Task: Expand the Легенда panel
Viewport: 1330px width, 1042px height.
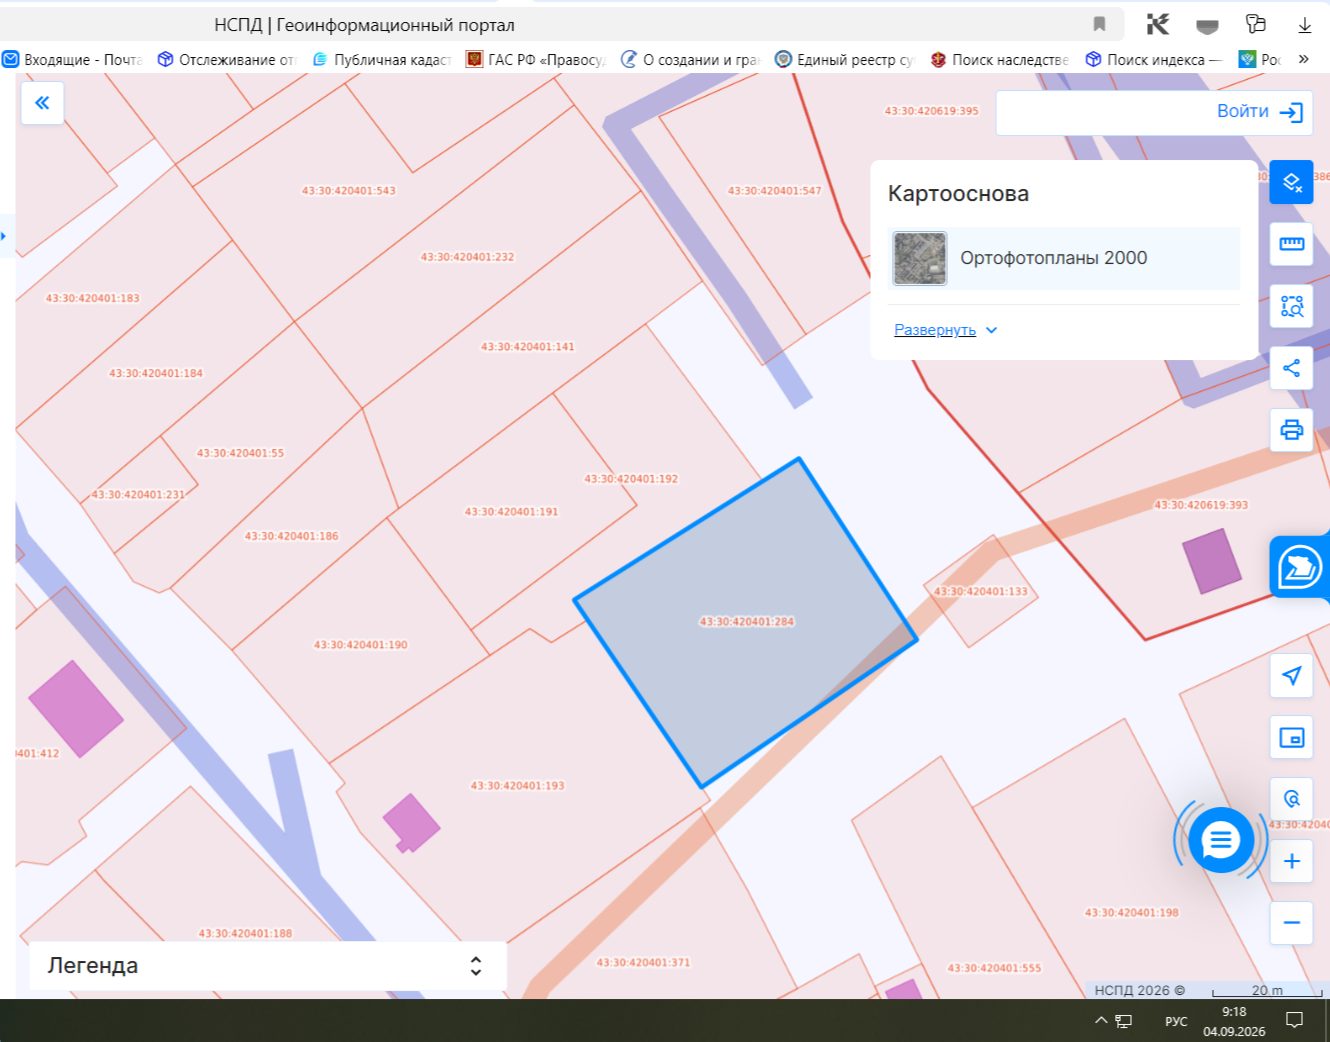Action: (x=268, y=966)
